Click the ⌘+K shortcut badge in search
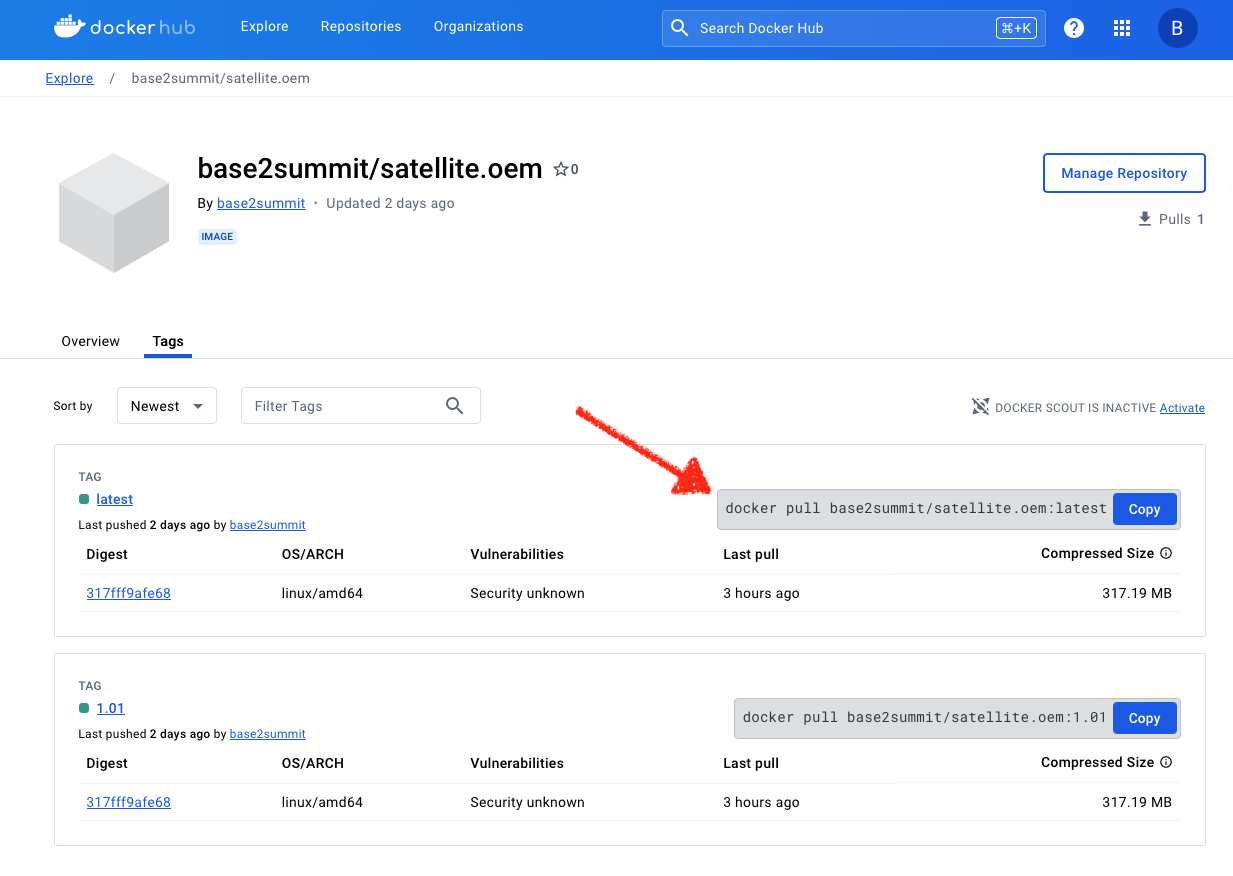Viewport: 1233px width, 876px height. point(1016,28)
